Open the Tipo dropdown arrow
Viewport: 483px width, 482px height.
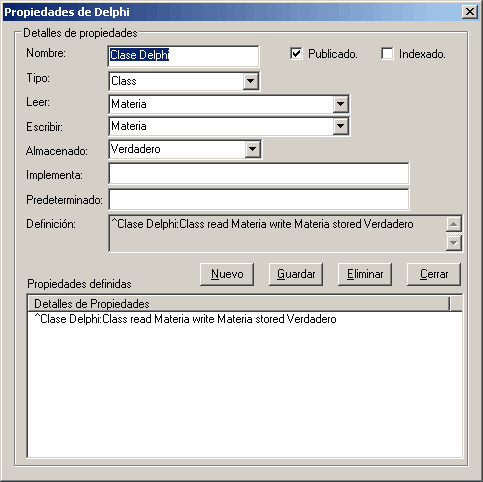[x=251, y=81]
